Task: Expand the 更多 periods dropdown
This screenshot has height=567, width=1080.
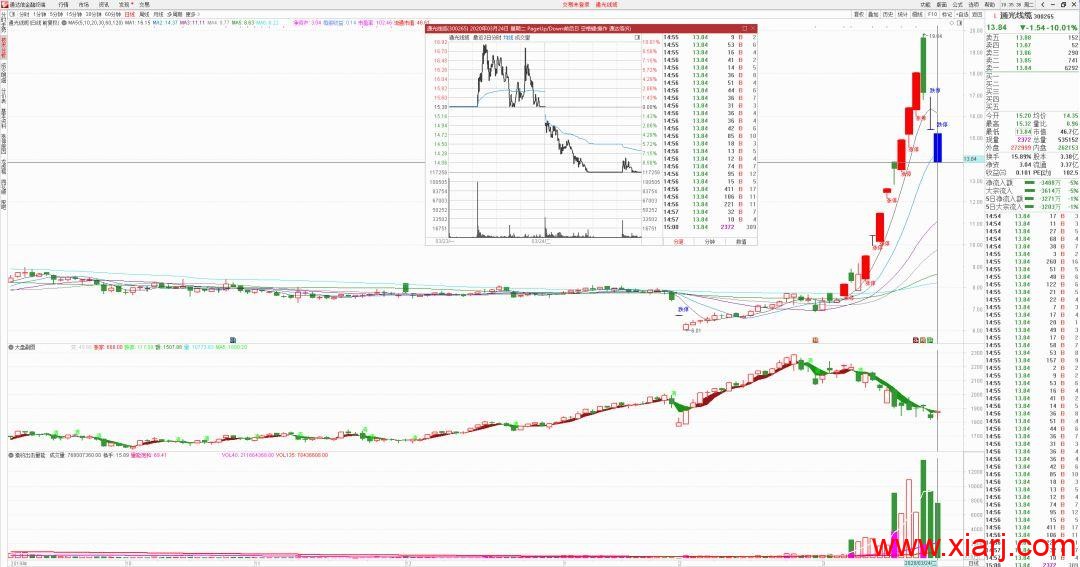Action: coord(192,14)
